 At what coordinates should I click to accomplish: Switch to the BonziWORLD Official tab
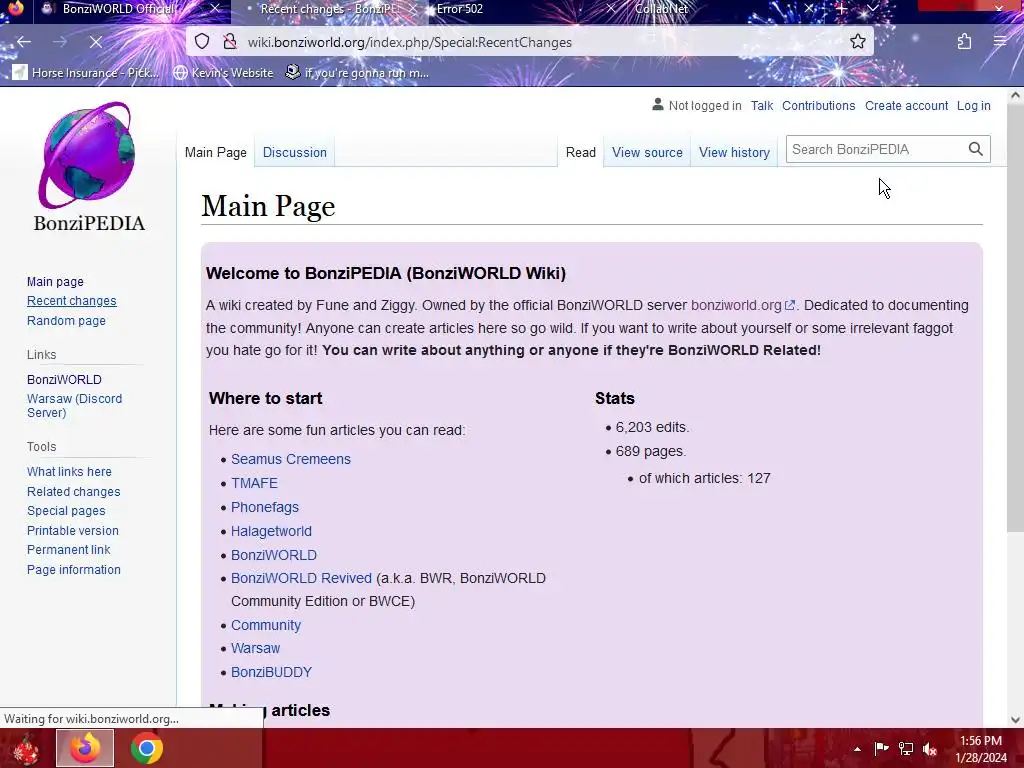(120, 9)
